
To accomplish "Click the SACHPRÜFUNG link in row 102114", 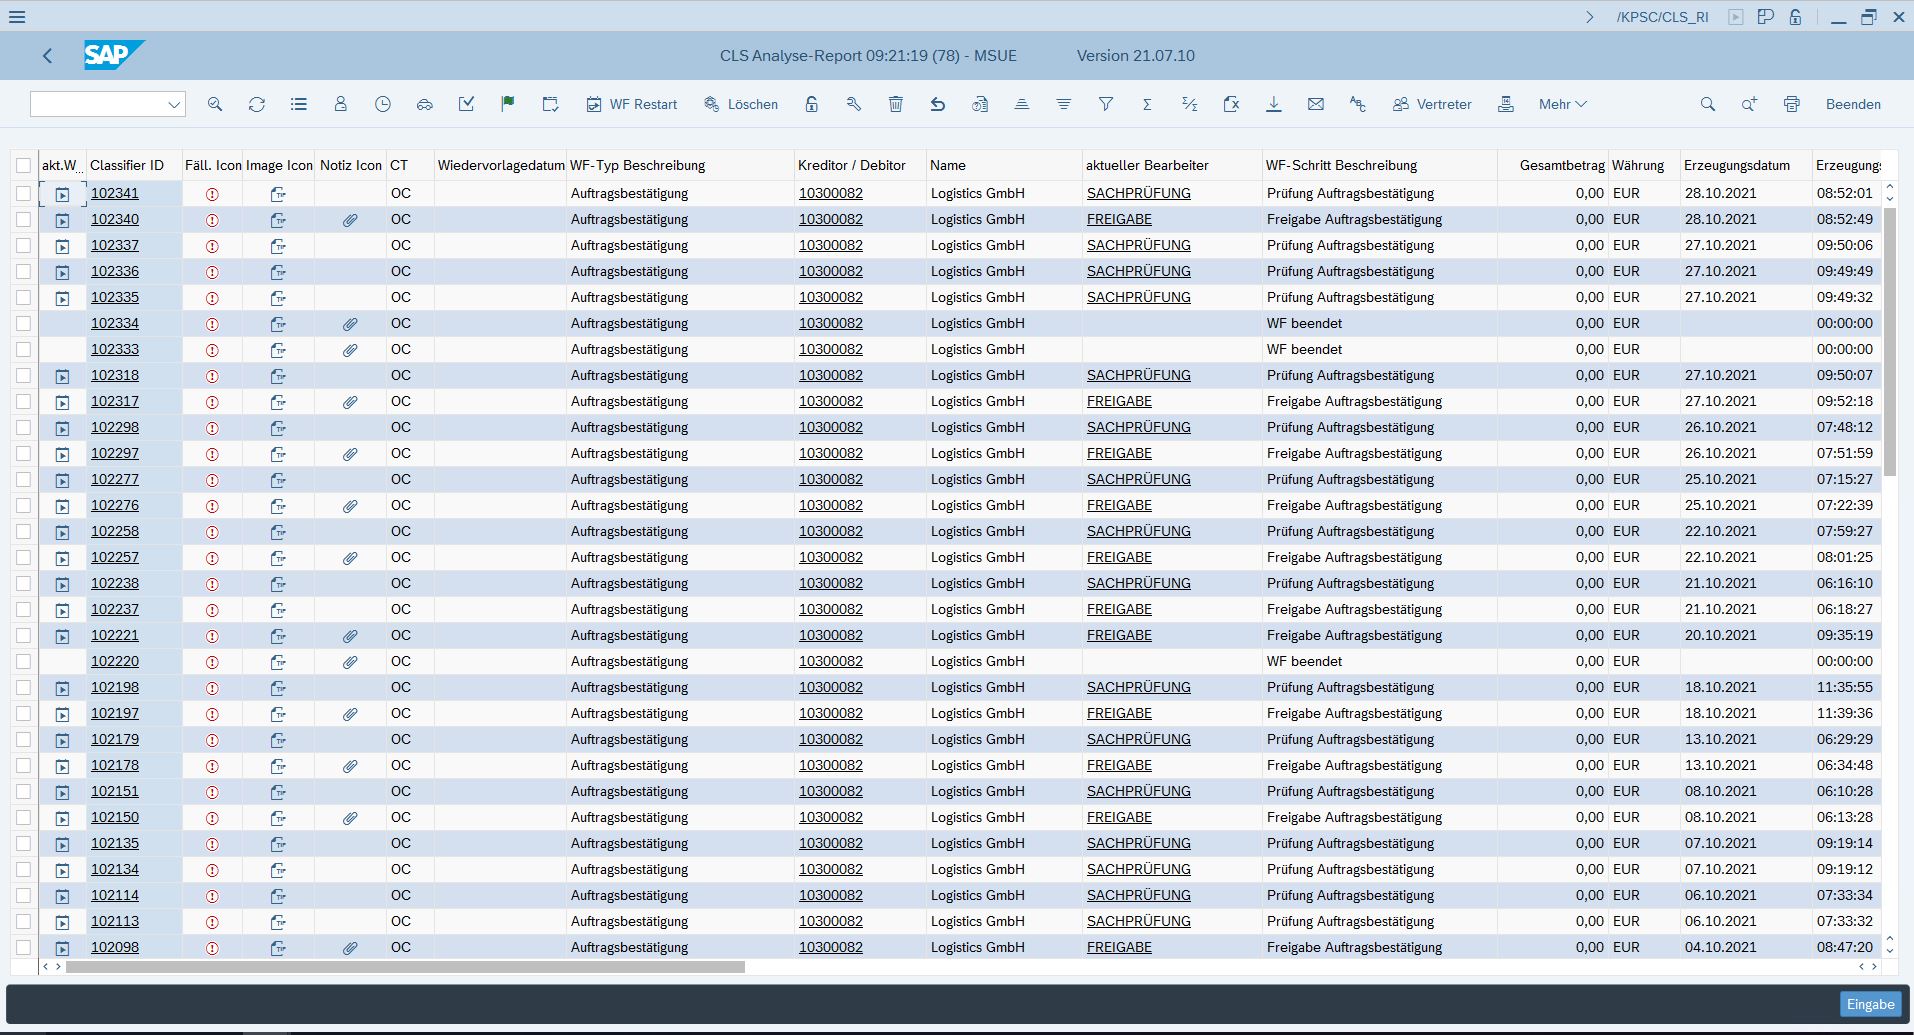I will 1139,895.
